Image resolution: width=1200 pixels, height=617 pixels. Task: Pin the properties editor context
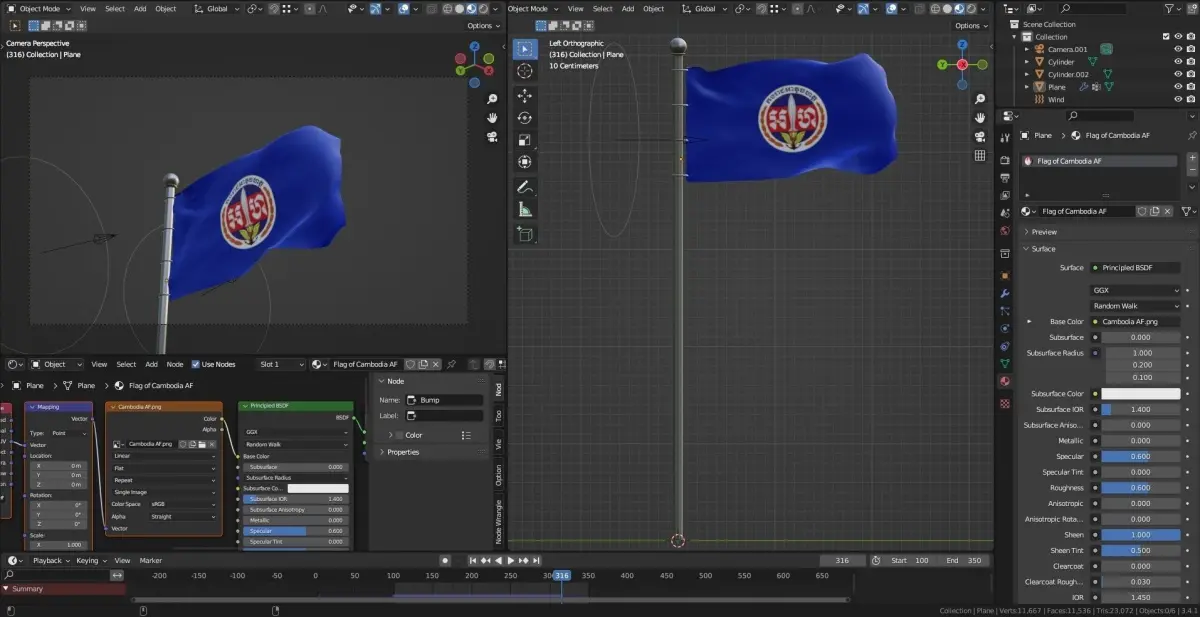(x=1191, y=135)
